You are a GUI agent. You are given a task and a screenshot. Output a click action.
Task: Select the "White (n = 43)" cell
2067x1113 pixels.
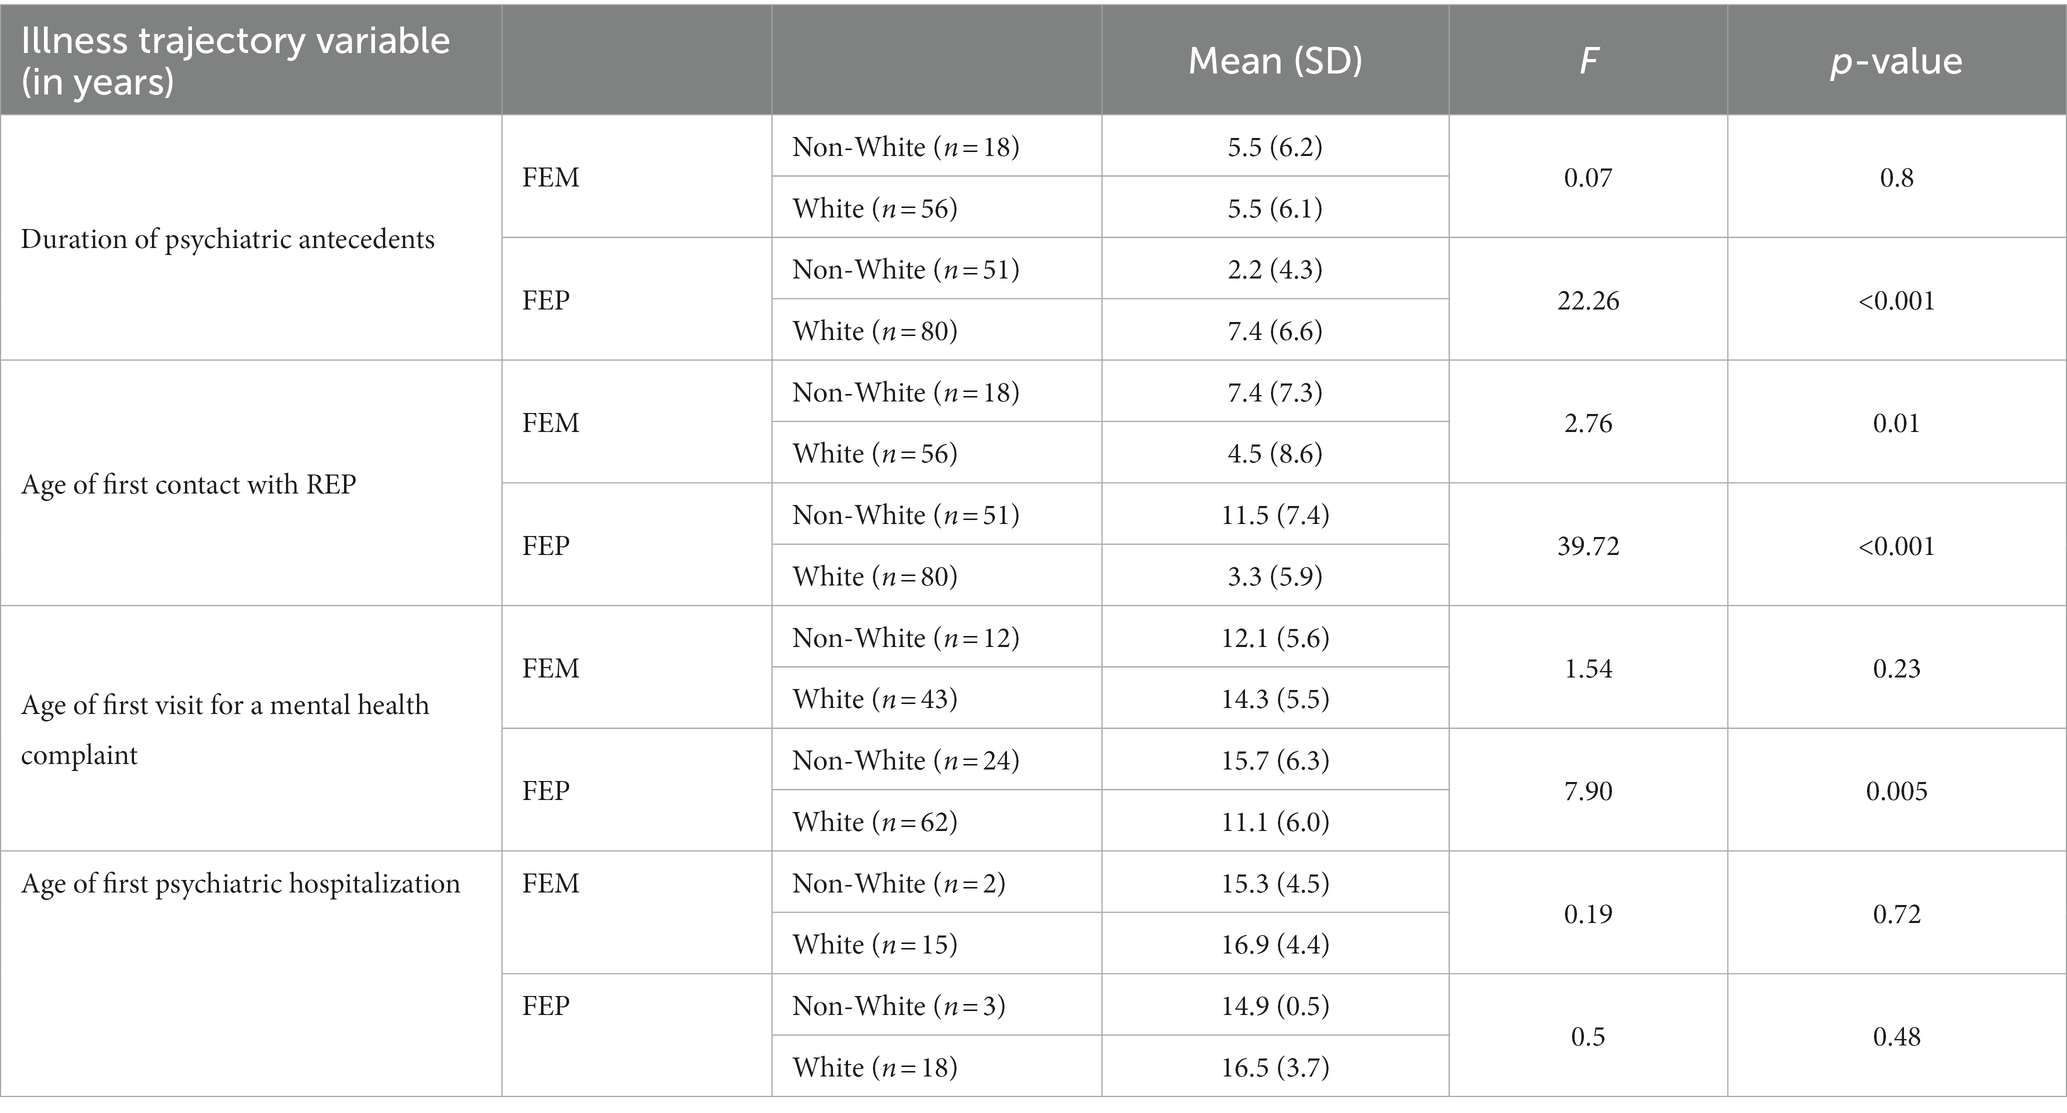(875, 698)
